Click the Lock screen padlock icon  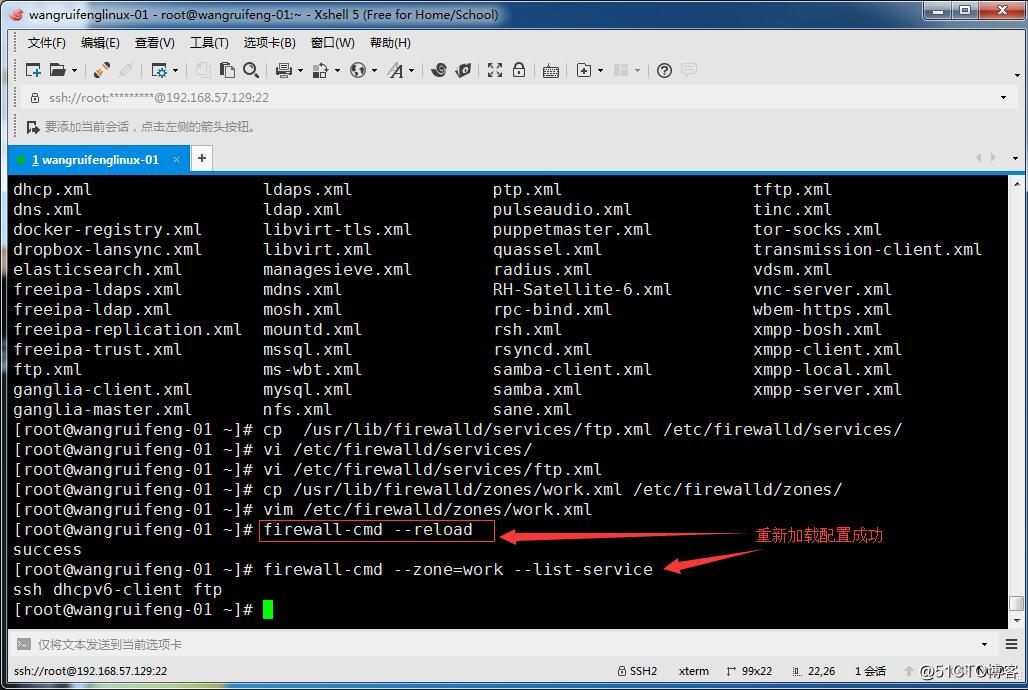point(519,70)
